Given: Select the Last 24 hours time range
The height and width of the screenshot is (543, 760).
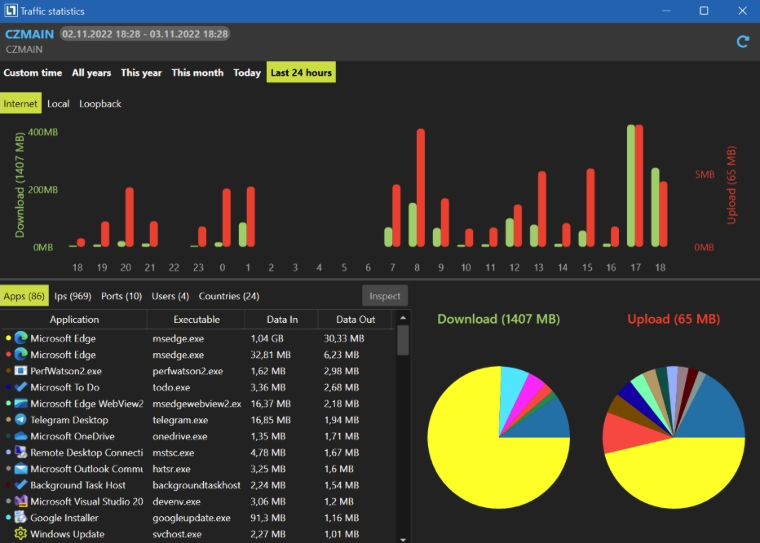Looking at the screenshot, I should click(x=301, y=73).
